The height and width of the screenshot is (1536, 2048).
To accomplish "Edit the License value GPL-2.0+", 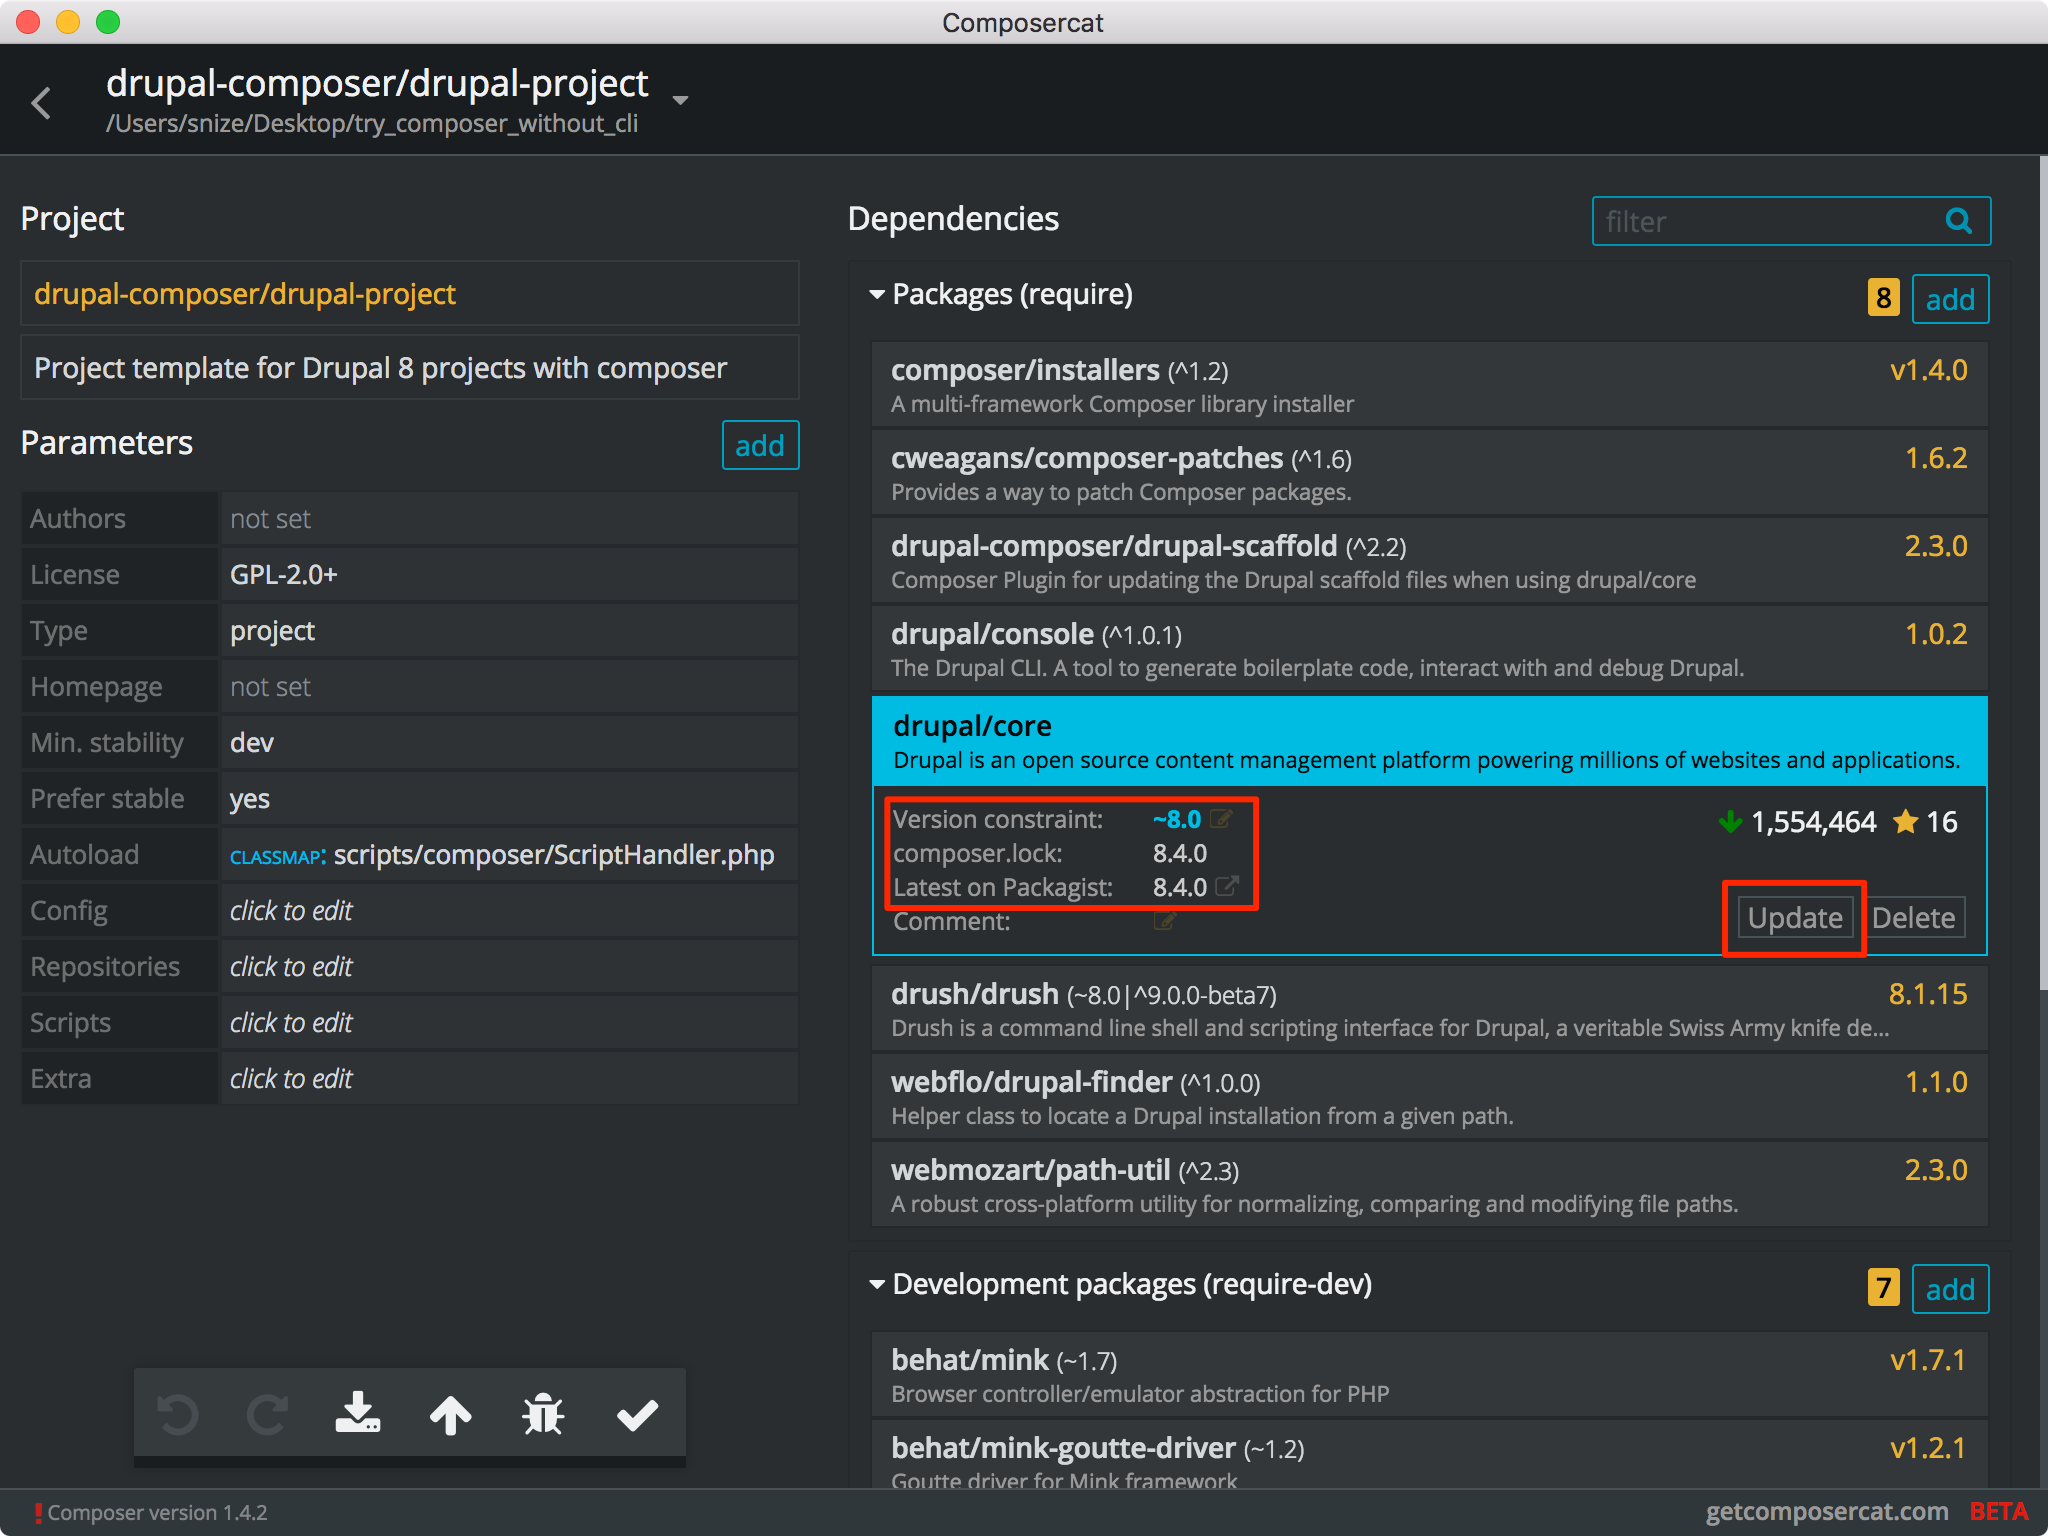I will [x=509, y=574].
